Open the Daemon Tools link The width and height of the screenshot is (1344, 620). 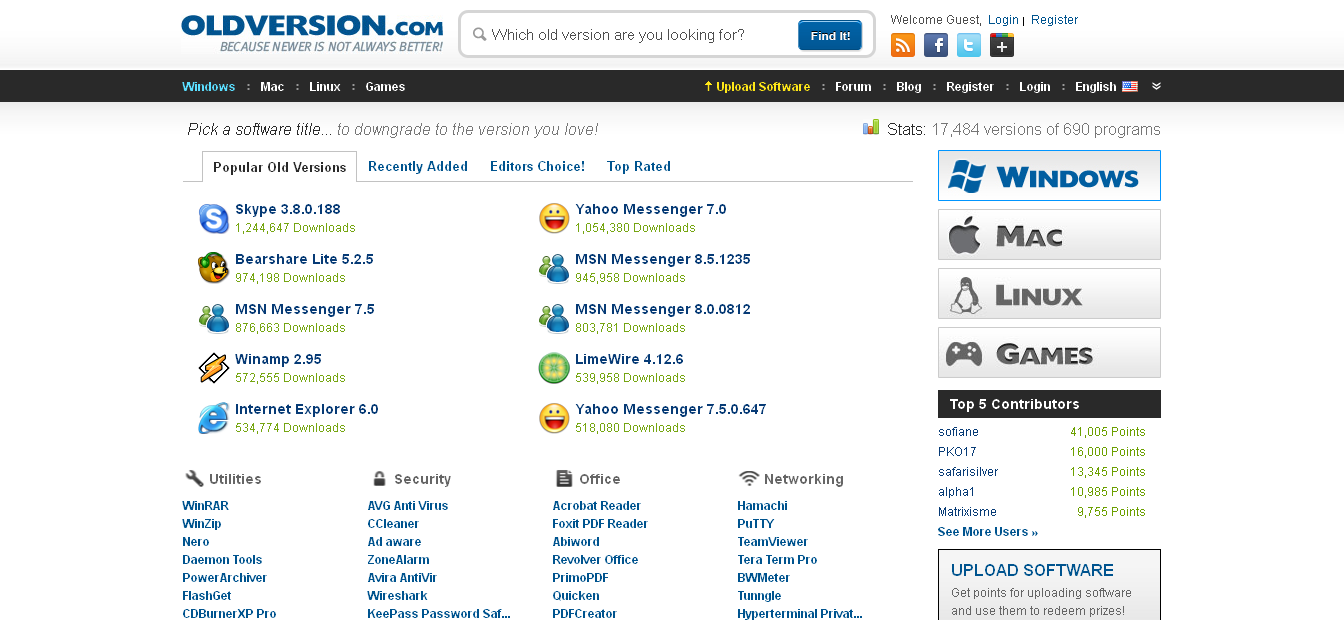[x=222, y=560]
